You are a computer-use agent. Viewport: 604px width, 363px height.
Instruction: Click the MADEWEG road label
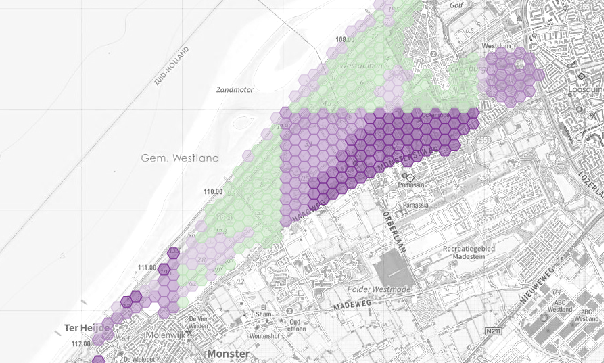(352, 305)
